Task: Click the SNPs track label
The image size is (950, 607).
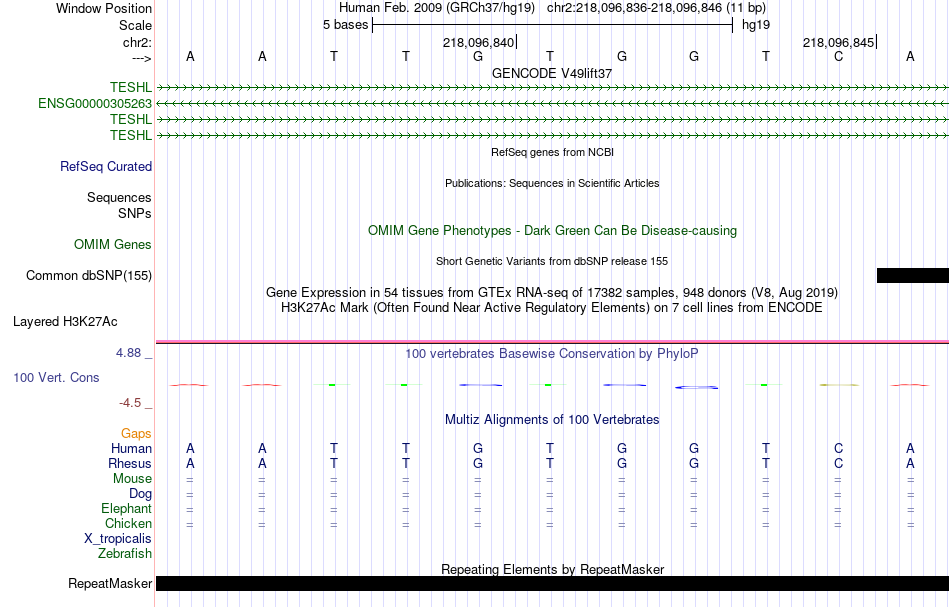Action: (x=135, y=213)
